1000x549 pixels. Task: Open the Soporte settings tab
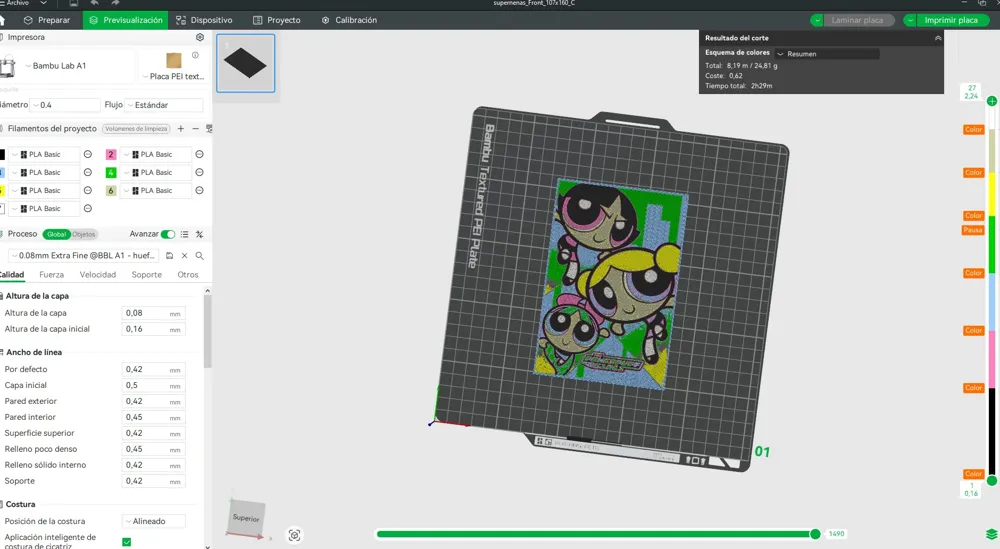(x=147, y=275)
